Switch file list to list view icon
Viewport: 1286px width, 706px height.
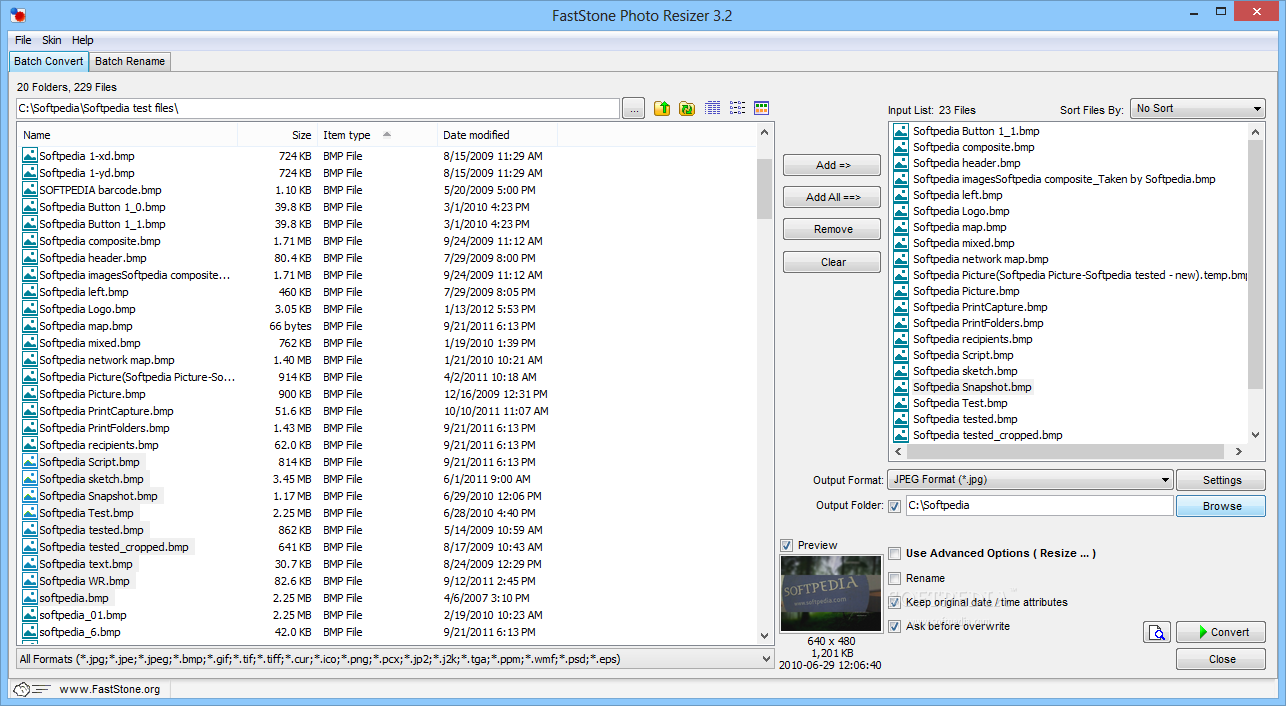(x=737, y=108)
